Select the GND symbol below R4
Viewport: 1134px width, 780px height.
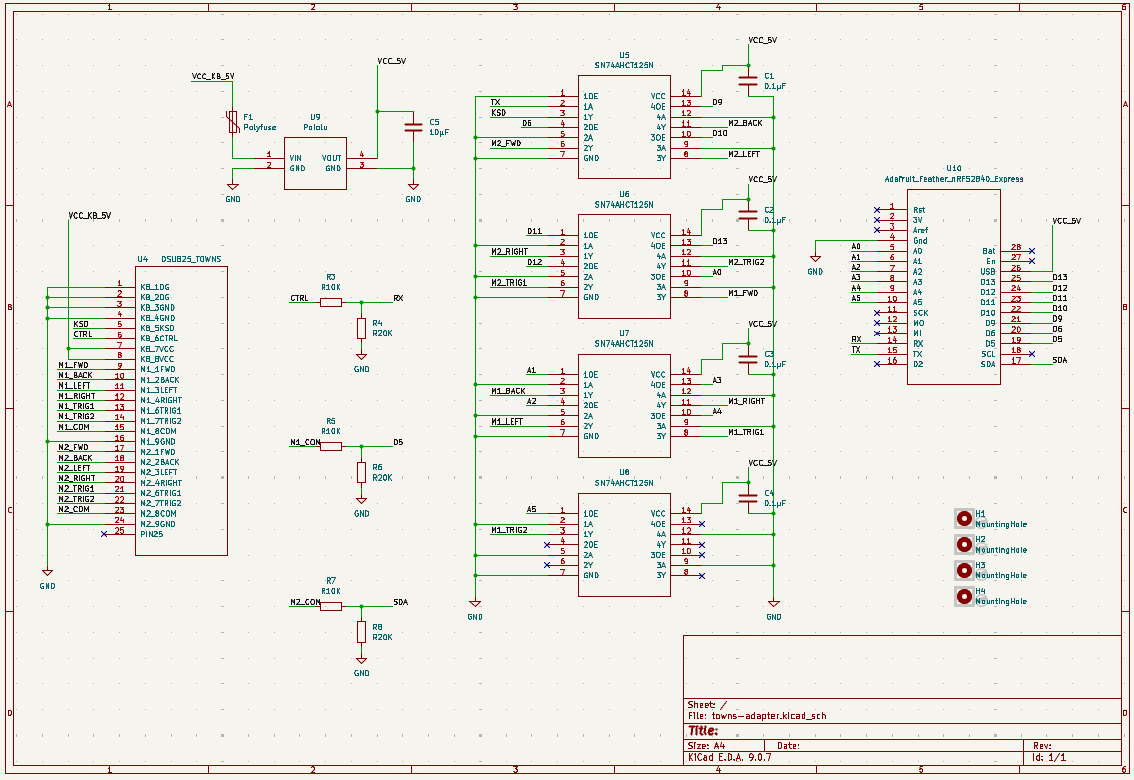[x=361, y=357]
